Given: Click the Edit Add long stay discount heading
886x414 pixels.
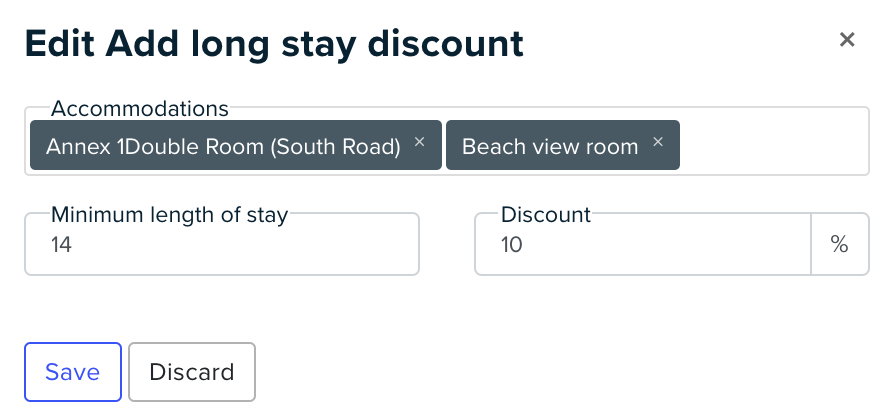Looking at the screenshot, I should coord(274,44).
